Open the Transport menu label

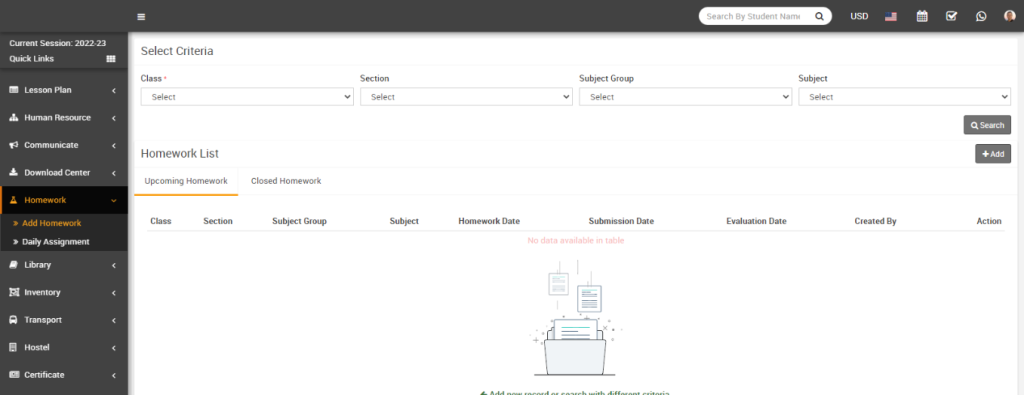pyautogui.click(x=43, y=320)
